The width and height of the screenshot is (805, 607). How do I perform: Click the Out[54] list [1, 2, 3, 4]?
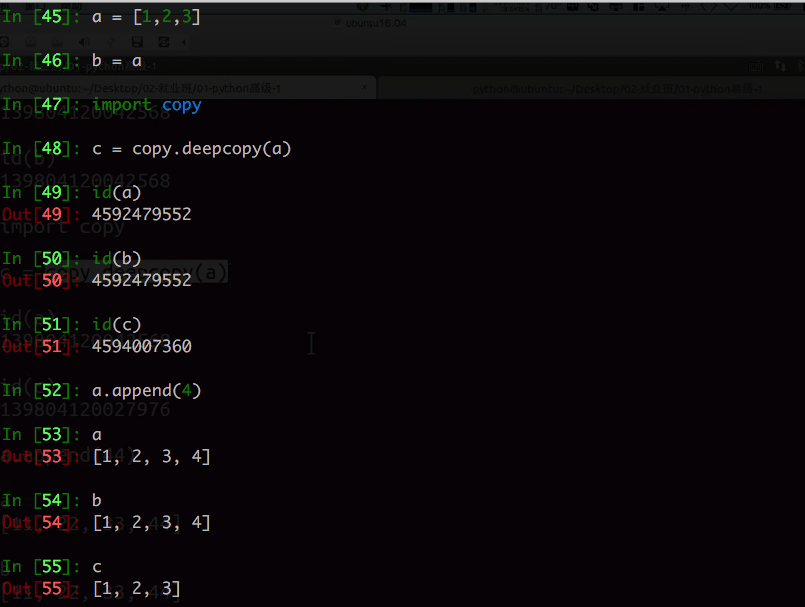151,523
